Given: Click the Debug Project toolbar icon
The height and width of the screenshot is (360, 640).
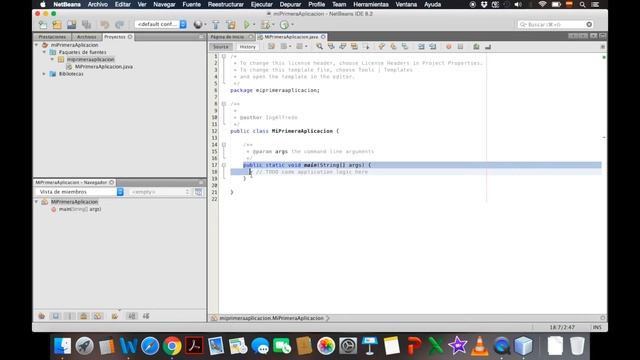Looking at the screenshot, I should [265, 24].
